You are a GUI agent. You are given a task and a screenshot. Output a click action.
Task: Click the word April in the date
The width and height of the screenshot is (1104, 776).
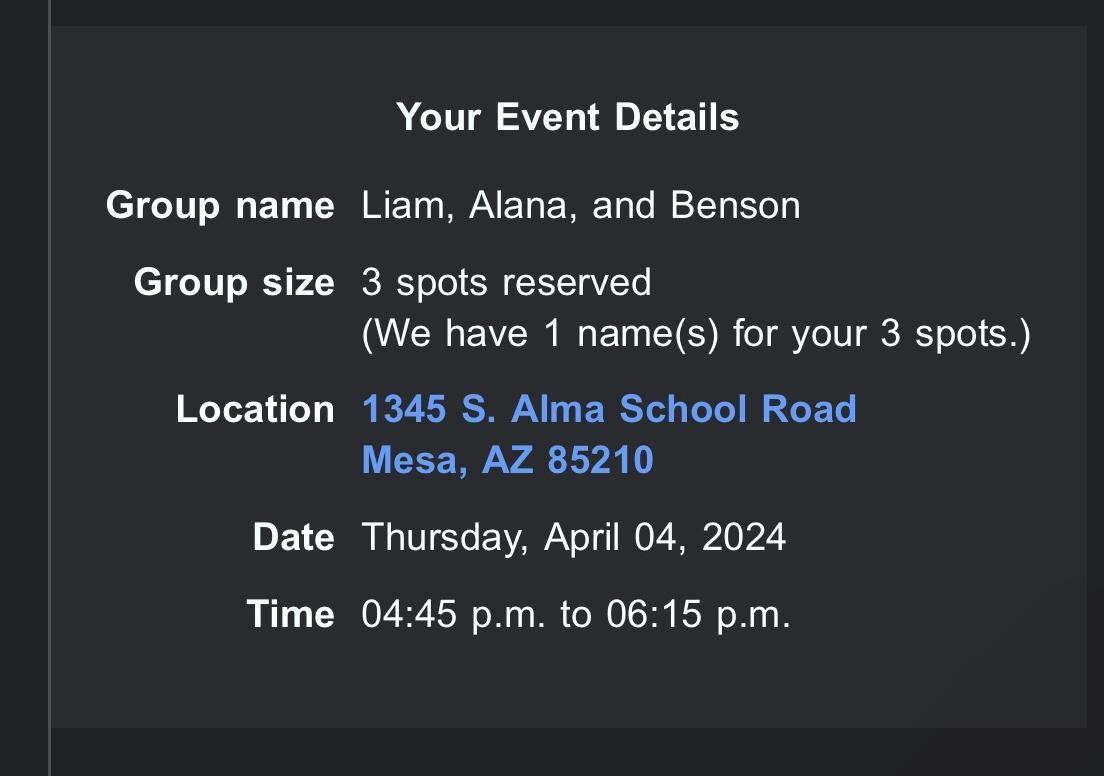tap(583, 537)
